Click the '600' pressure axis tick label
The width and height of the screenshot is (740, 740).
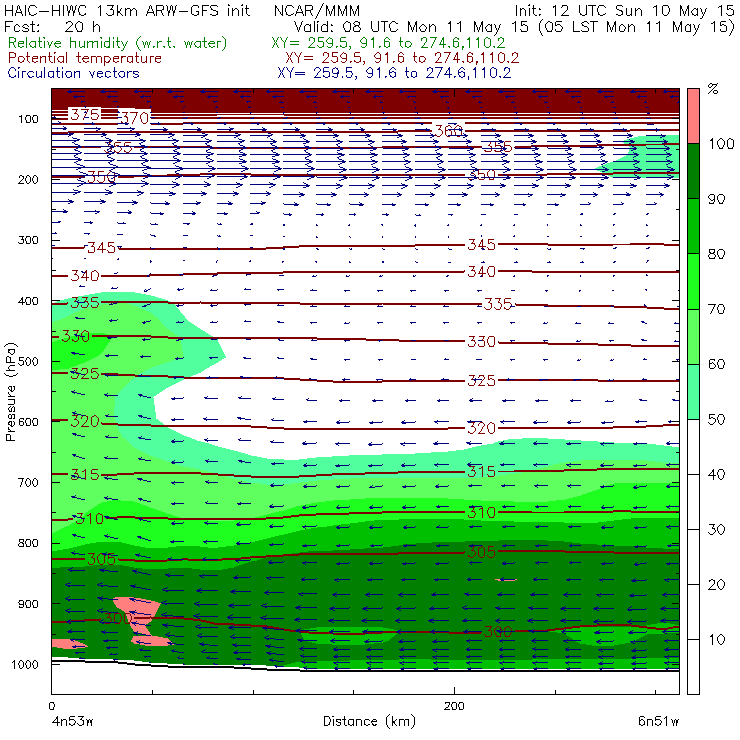[x=28, y=422]
